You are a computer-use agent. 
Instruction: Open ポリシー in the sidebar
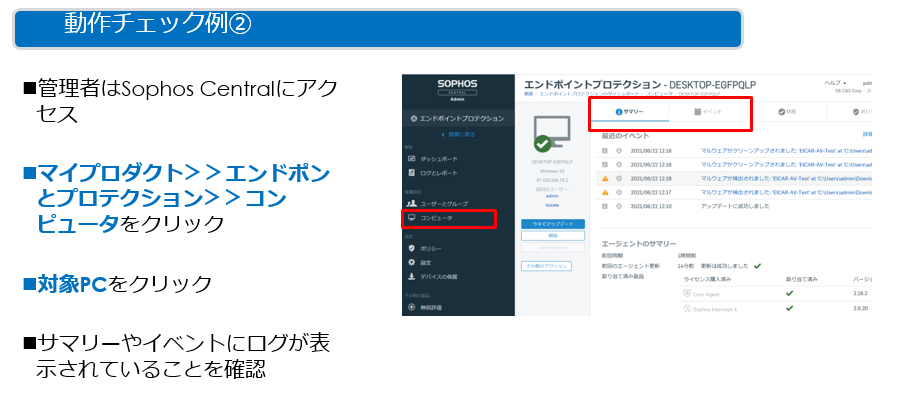[430, 248]
